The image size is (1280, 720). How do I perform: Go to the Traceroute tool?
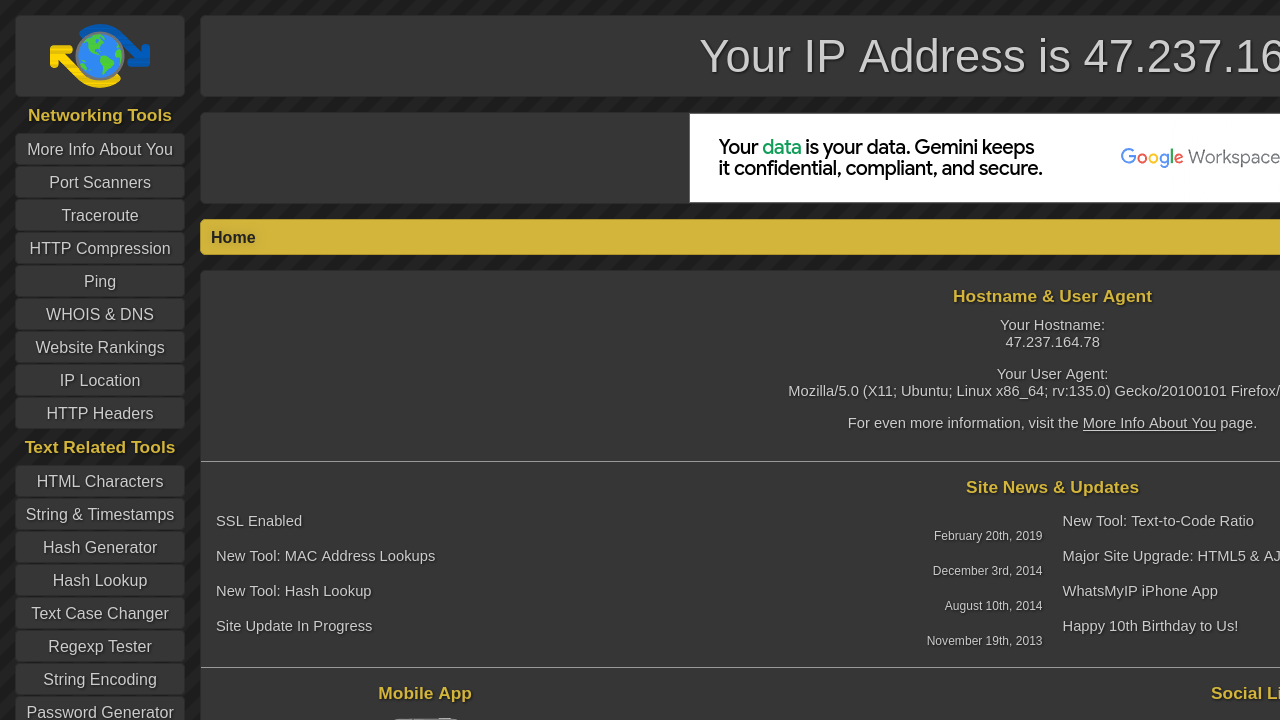pos(100,215)
